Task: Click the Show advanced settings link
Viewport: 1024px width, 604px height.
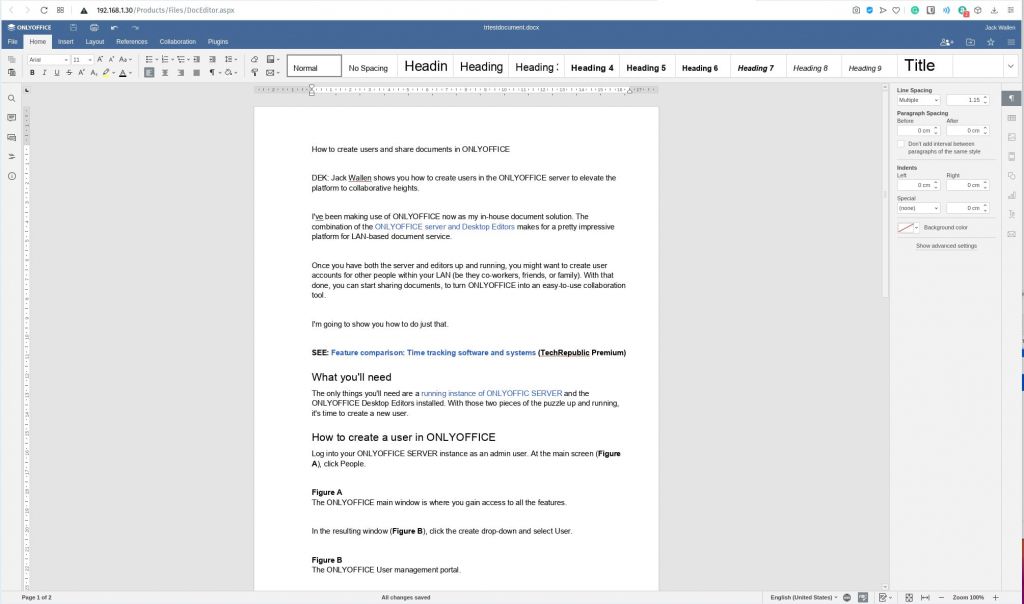Action: (x=946, y=244)
